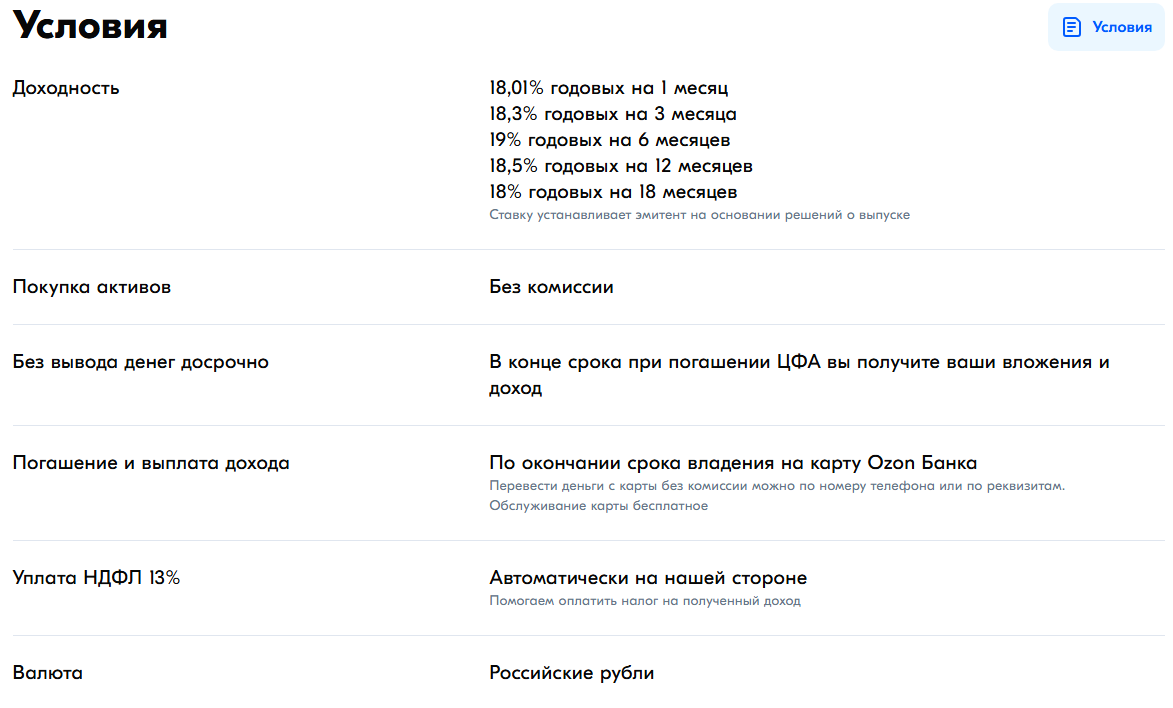This screenshot has width=1173, height=708.
Task: Click the Без вывода денег досрочно label
Action: pyautogui.click(x=141, y=362)
